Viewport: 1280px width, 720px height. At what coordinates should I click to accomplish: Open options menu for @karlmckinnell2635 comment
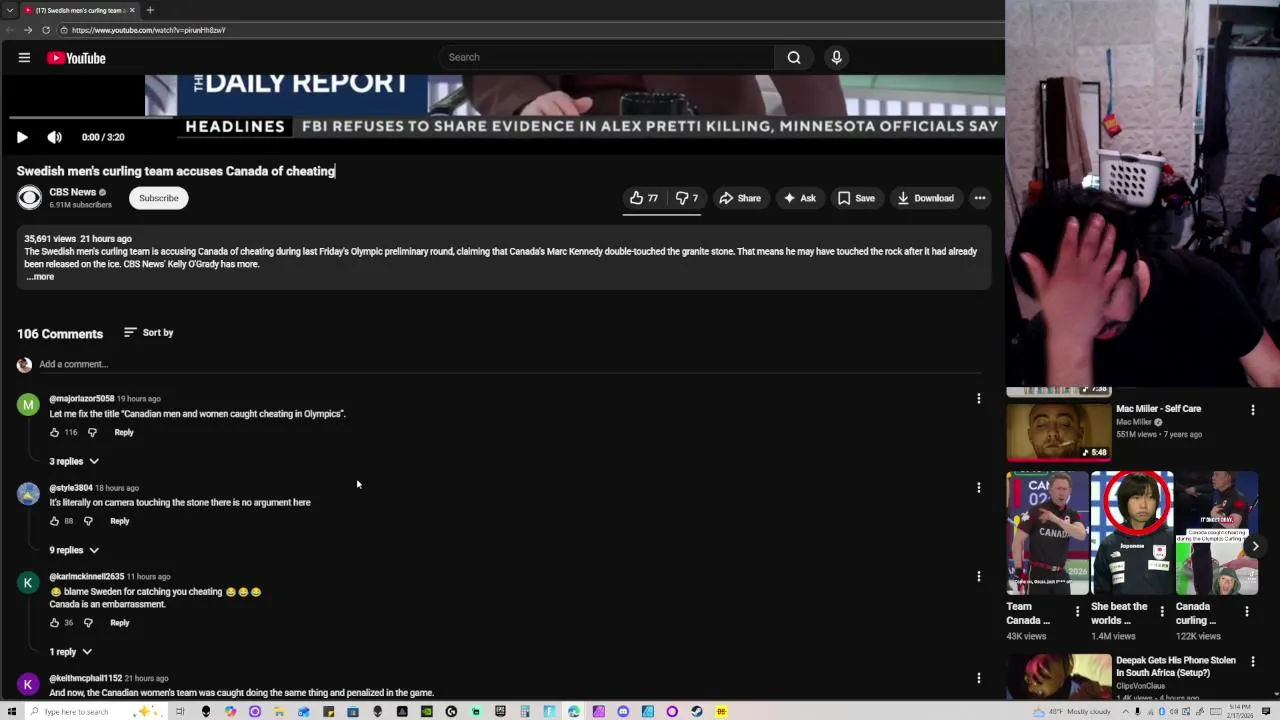[x=979, y=577]
